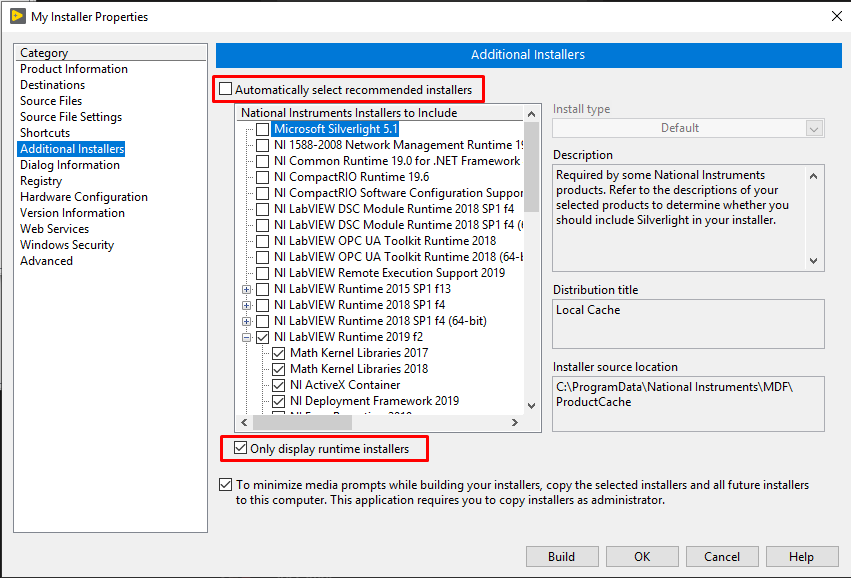Click the Installer source location field
This screenshot has height=578, width=851.
[688, 404]
